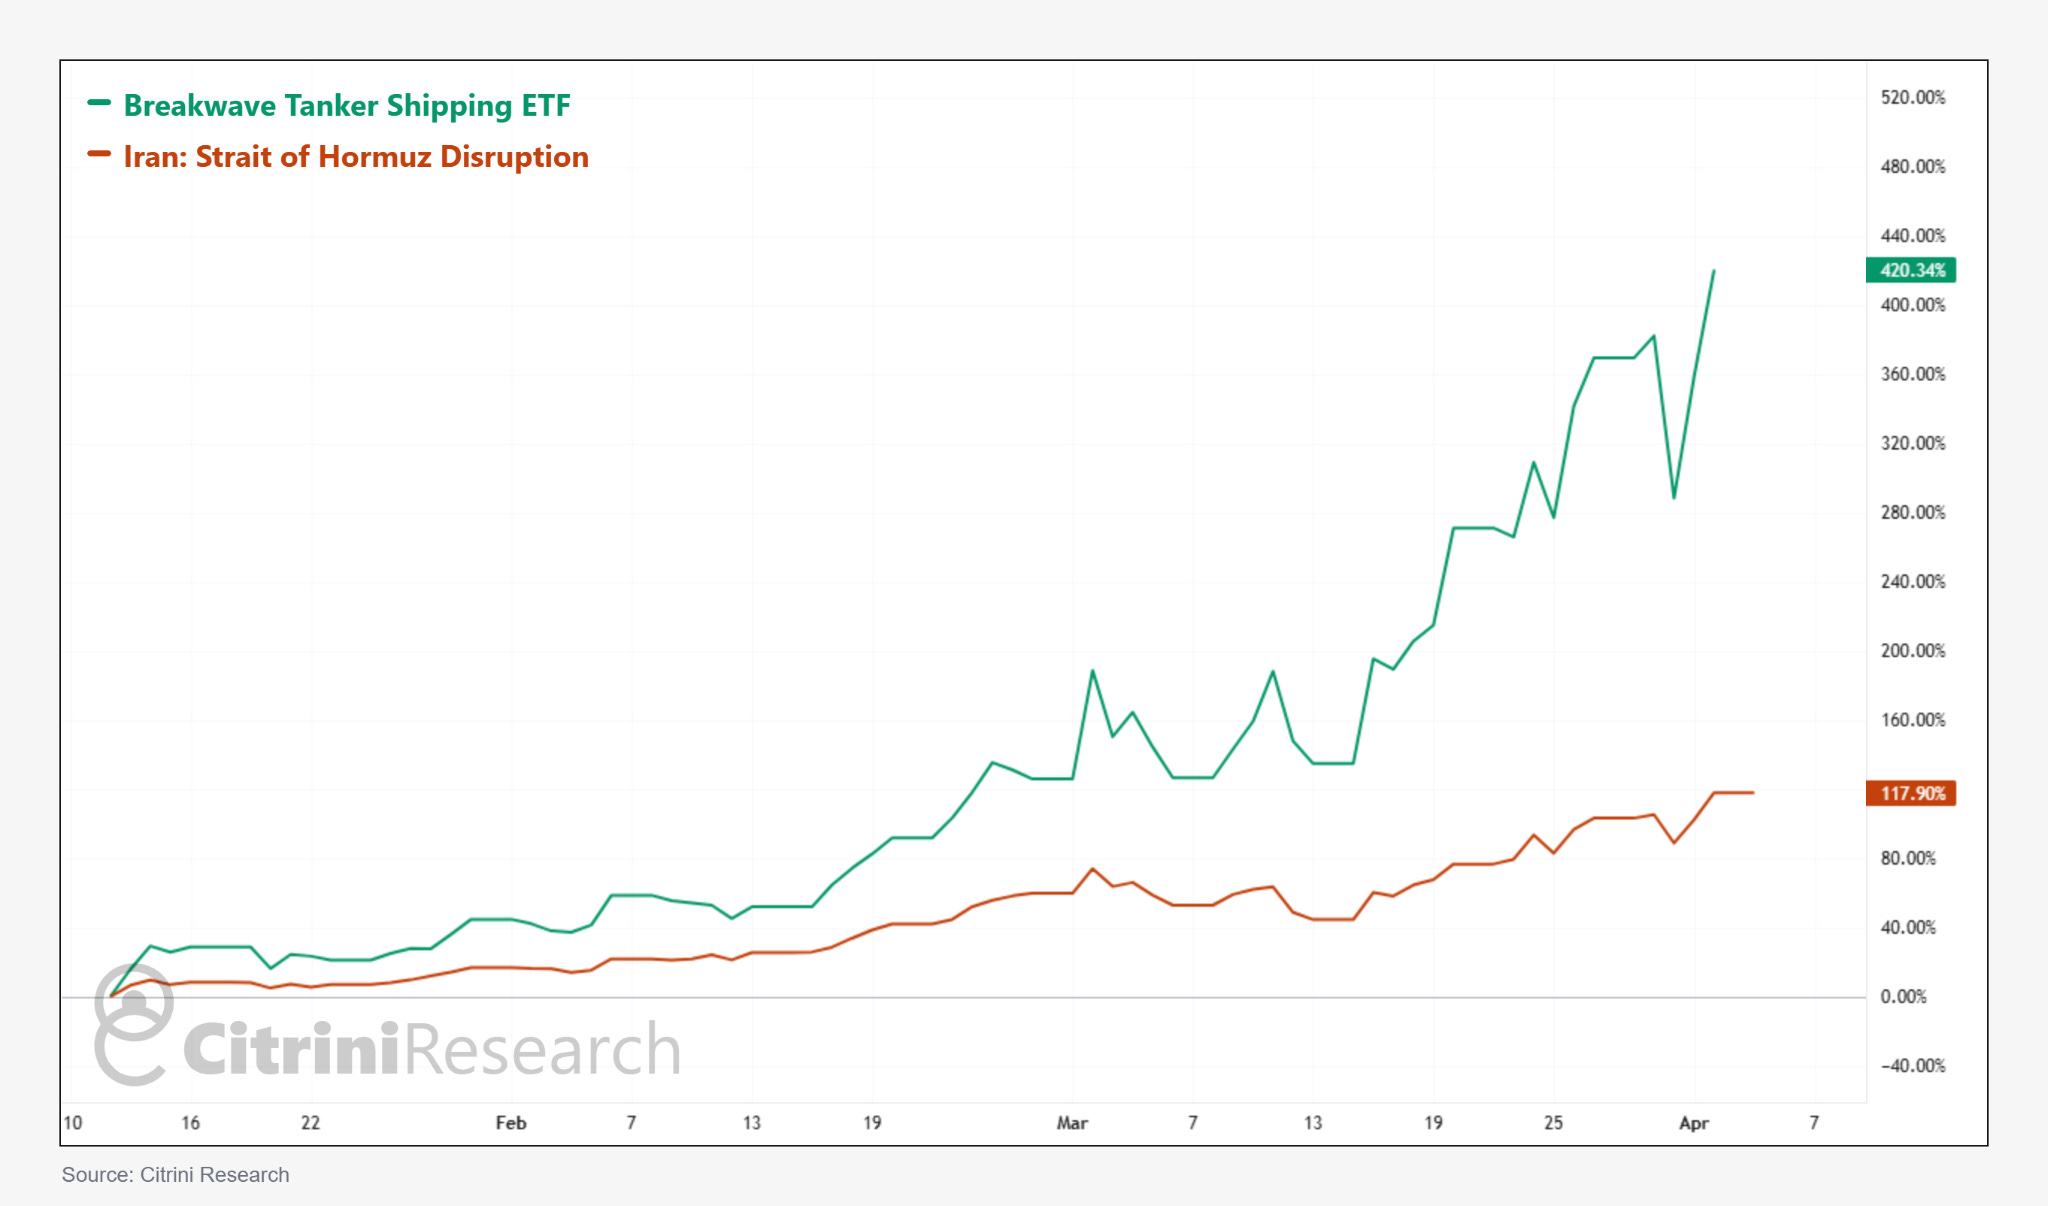
Task: Click the orange line's end point
Action: coord(1752,793)
